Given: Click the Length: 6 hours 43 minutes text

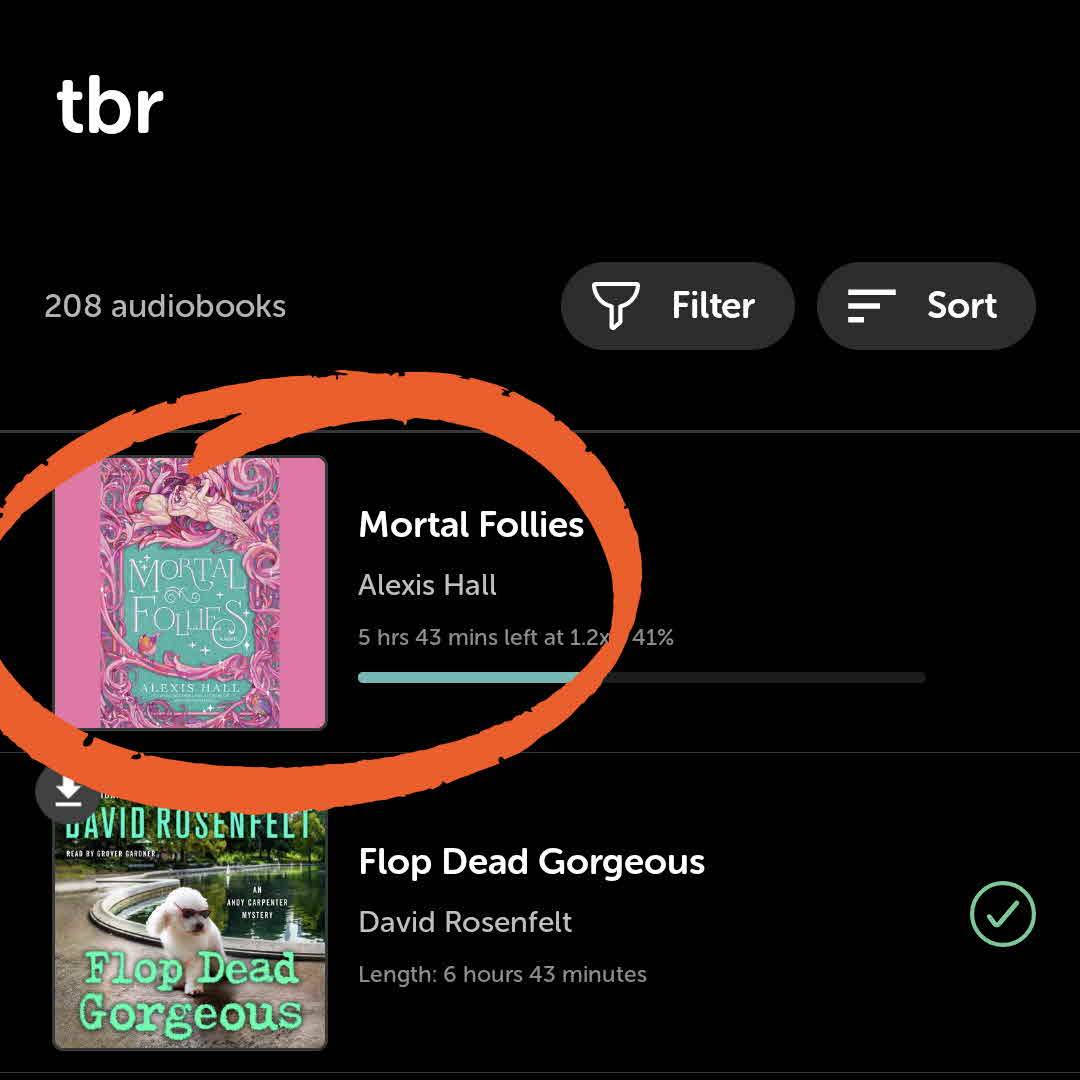Looking at the screenshot, I should (x=502, y=975).
